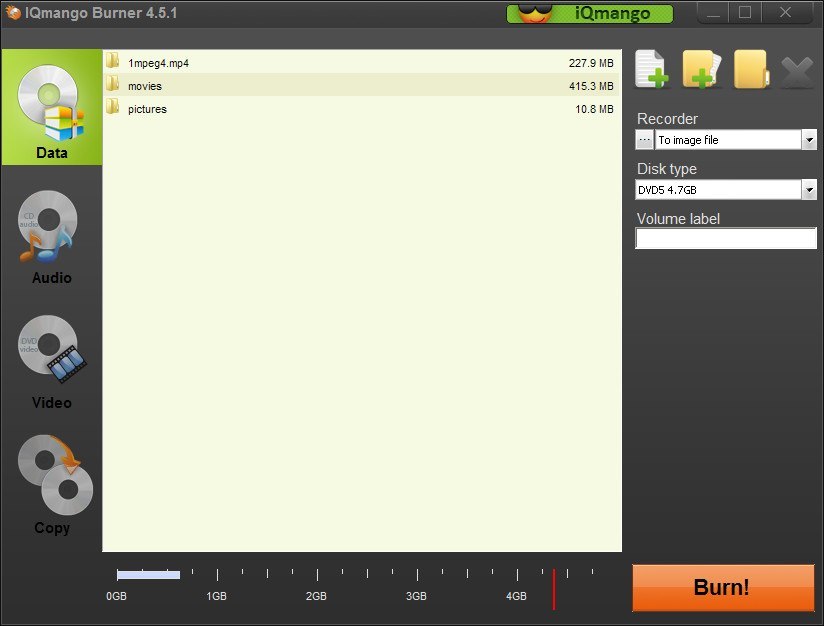This screenshot has width=824, height=626.
Task: Click the Volume label input field
Action: 726,238
